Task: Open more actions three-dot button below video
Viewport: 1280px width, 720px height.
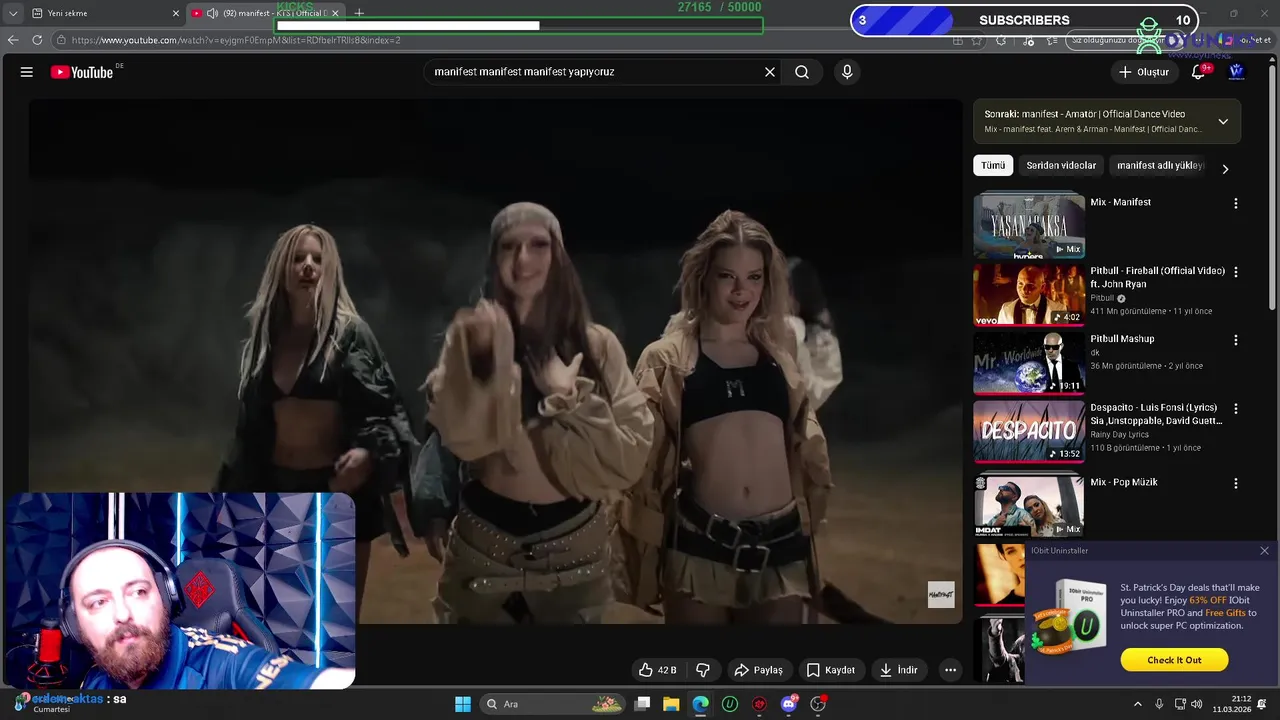Action: [x=951, y=670]
